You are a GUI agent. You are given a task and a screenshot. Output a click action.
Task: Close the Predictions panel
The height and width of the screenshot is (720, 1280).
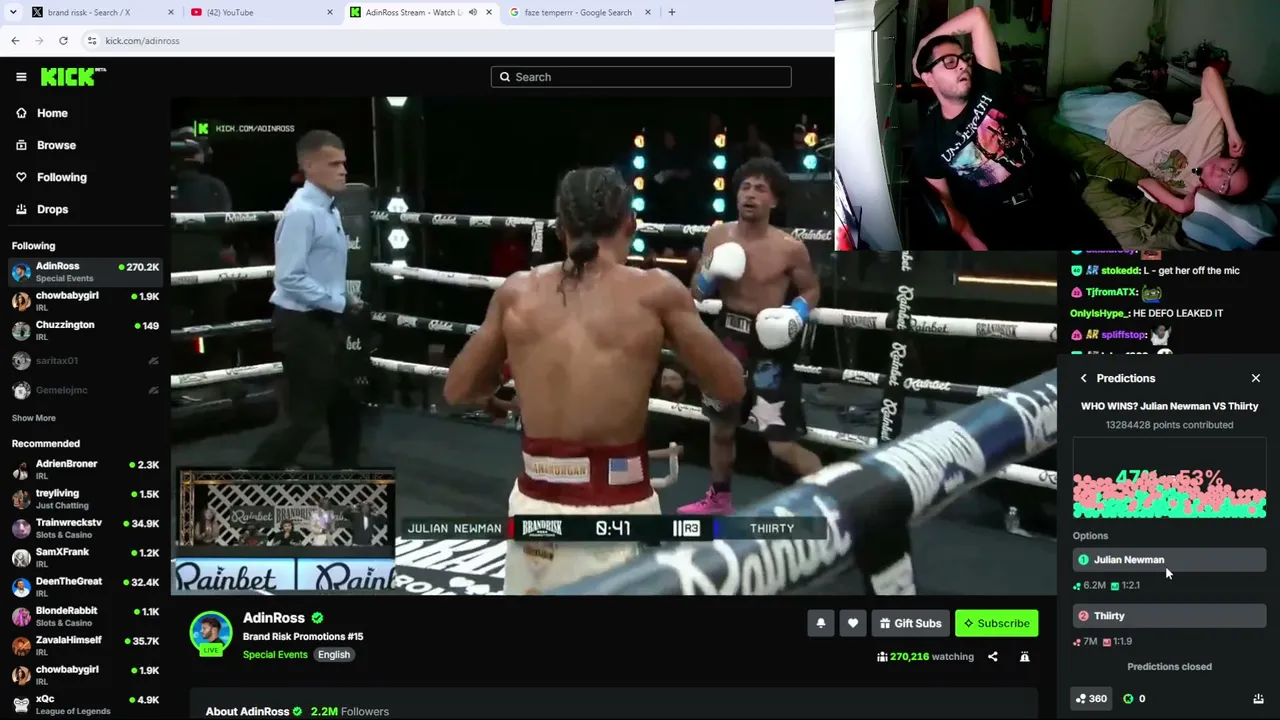[1256, 378]
